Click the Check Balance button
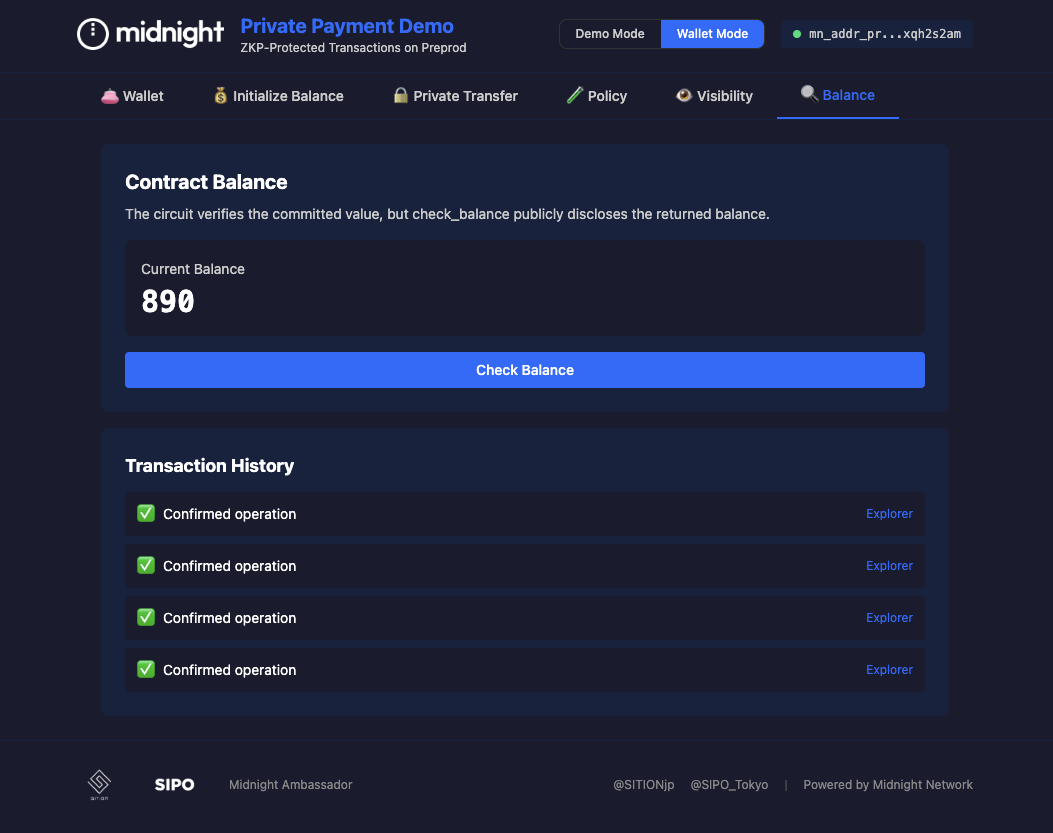 click(x=524, y=370)
